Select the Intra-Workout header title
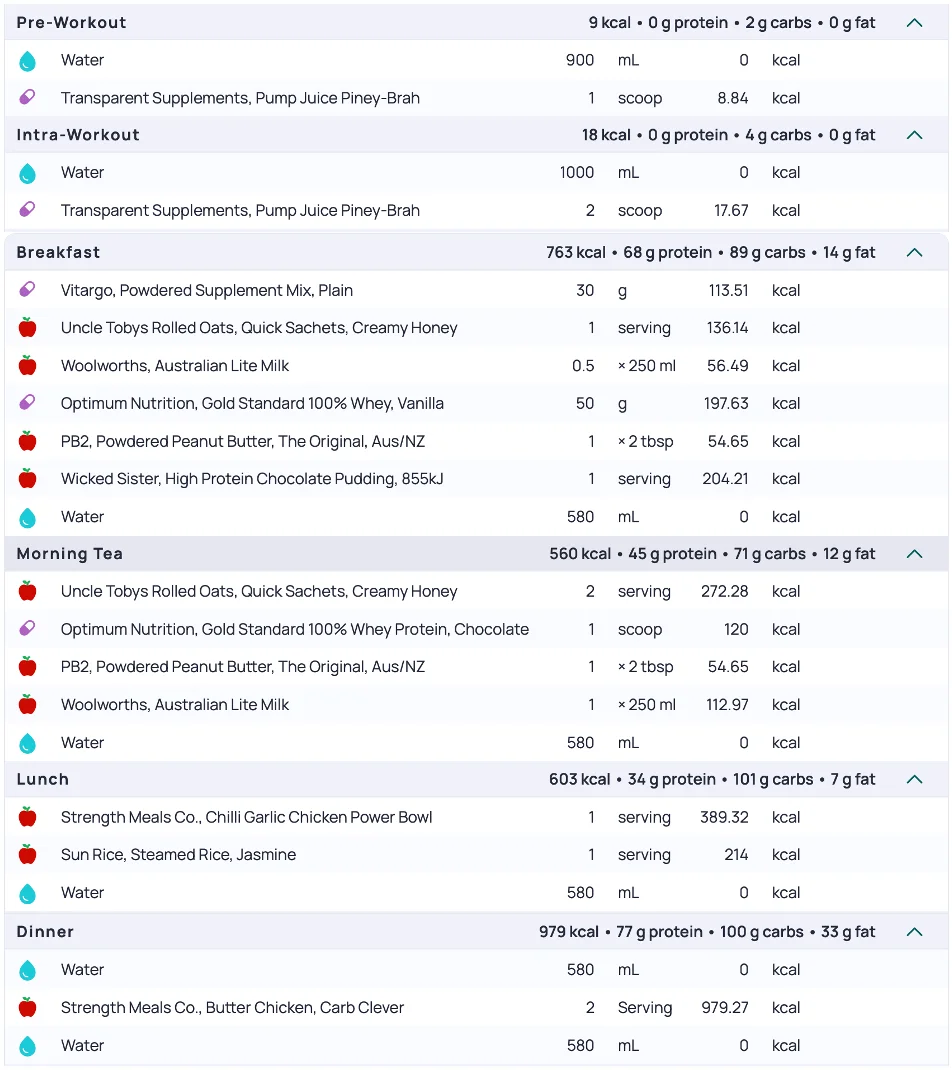 click(78, 135)
